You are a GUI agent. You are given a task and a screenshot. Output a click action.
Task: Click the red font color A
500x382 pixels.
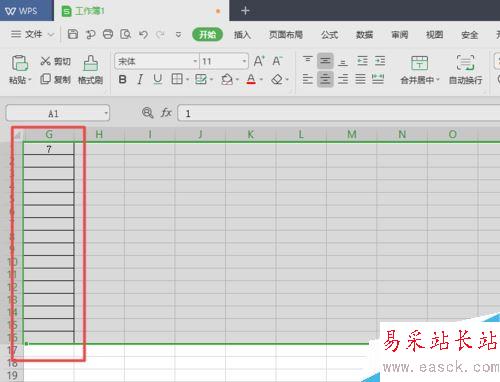coord(251,79)
